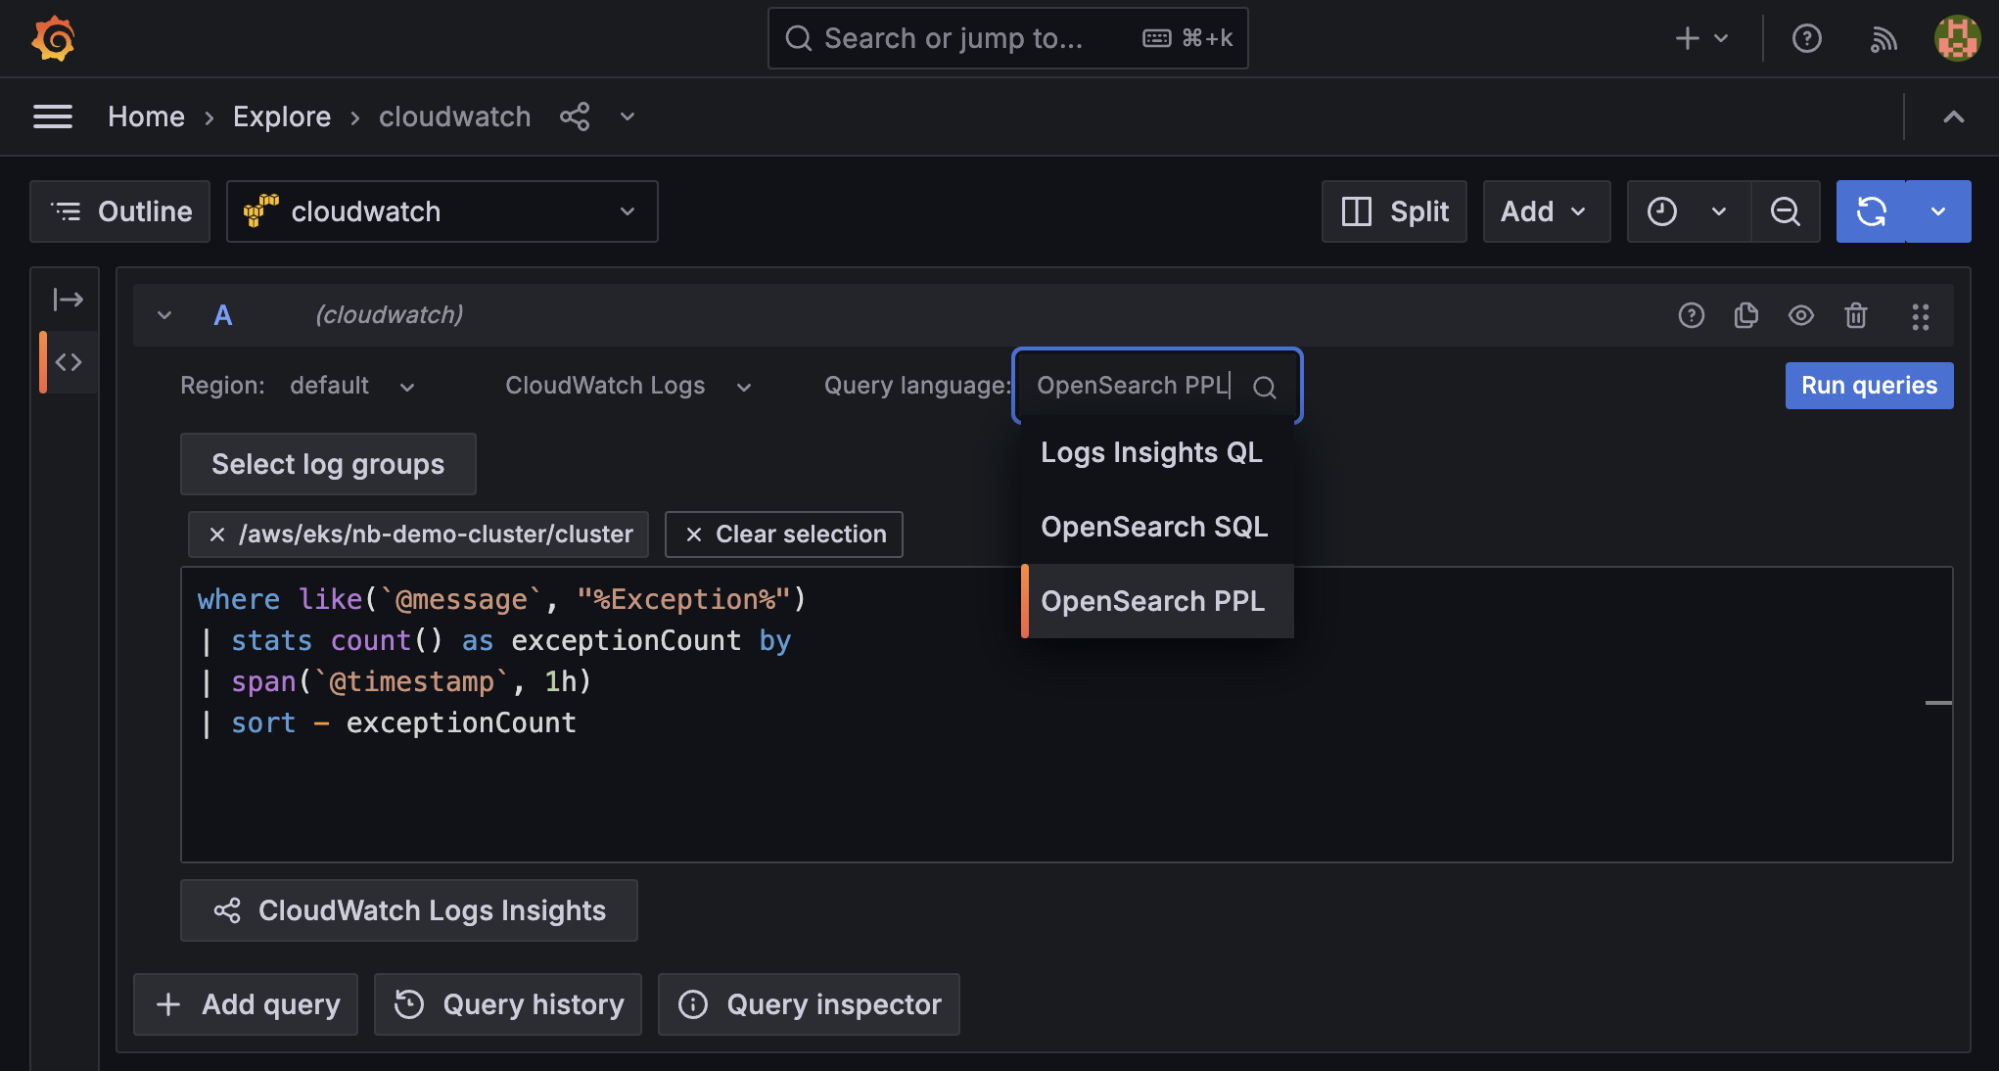This screenshot has height=1071, width=1999.
Task: Open the cloudwatch data source dropdown
Action: [442, 212]
